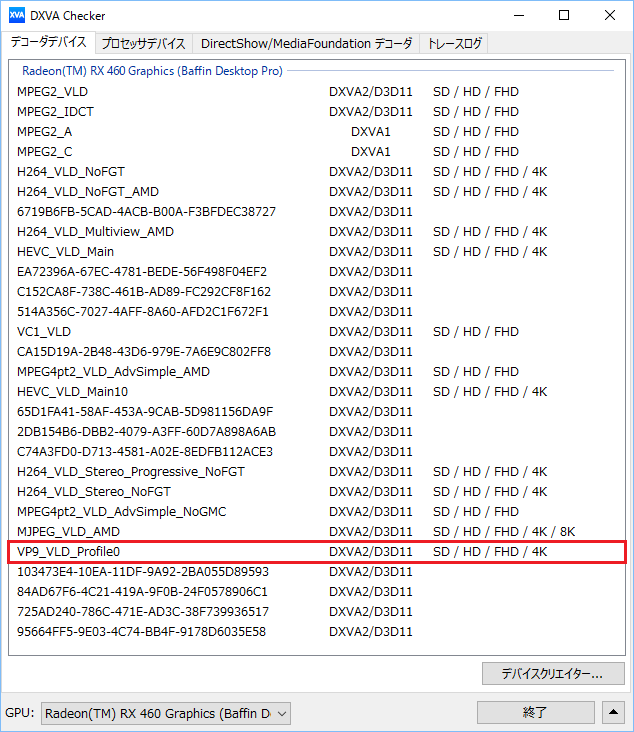Click the resolution list of MJPEG_VLD_AMD ending in 8K
634x732 pixels.
pyautogui.click(x=504, y=532)
